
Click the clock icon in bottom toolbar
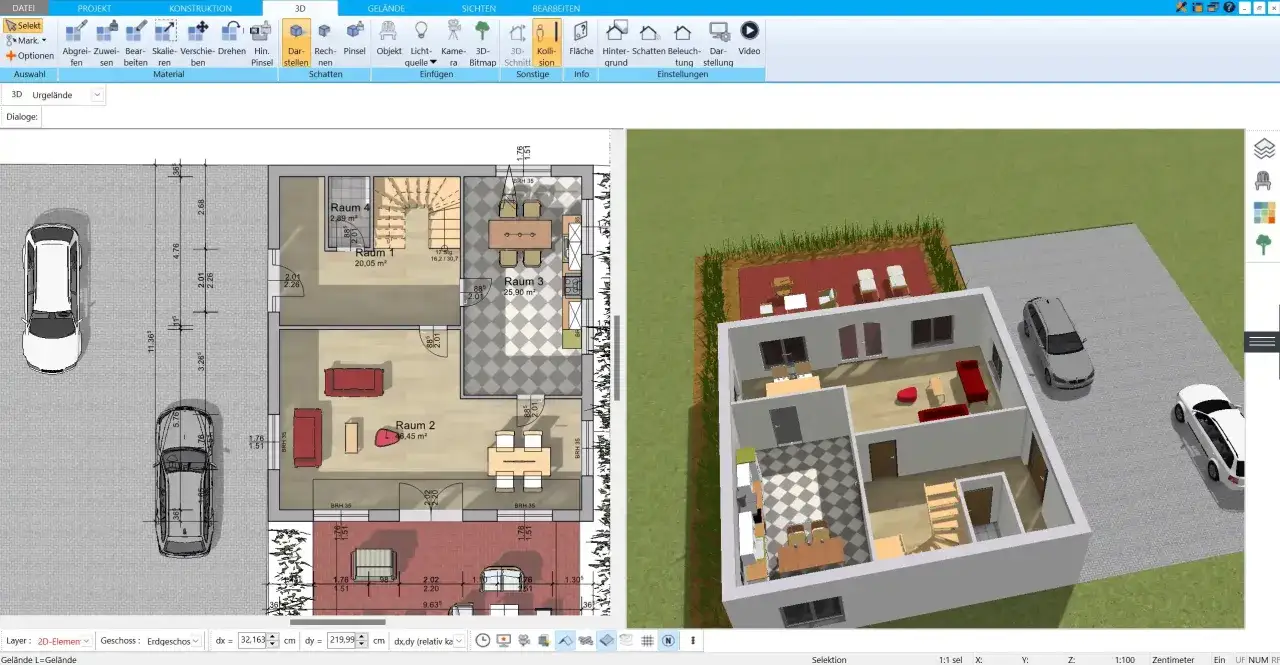point(483,640)
